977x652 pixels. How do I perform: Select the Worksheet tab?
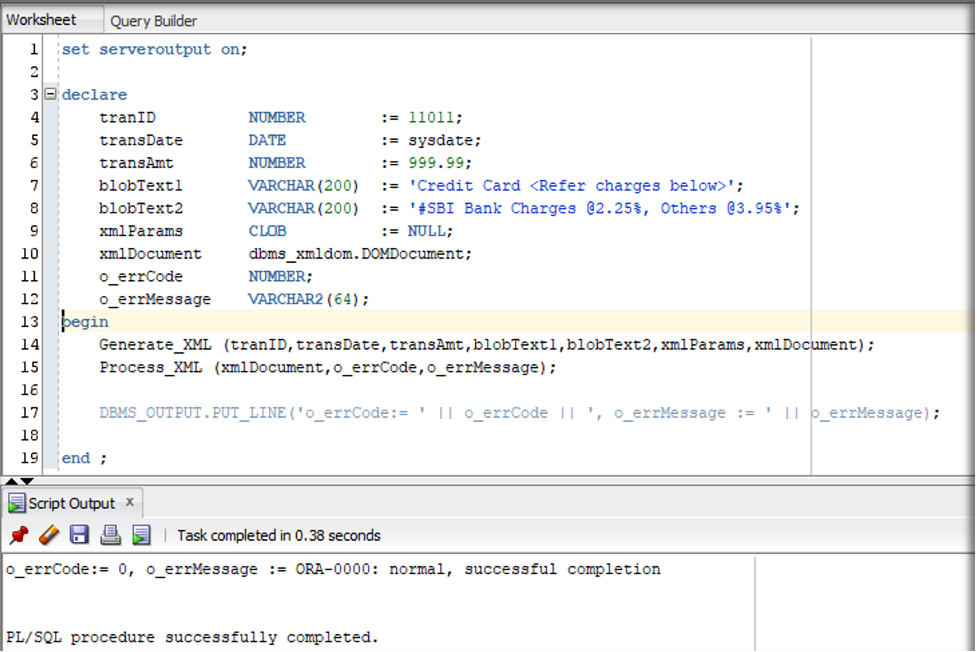point(41,20)
